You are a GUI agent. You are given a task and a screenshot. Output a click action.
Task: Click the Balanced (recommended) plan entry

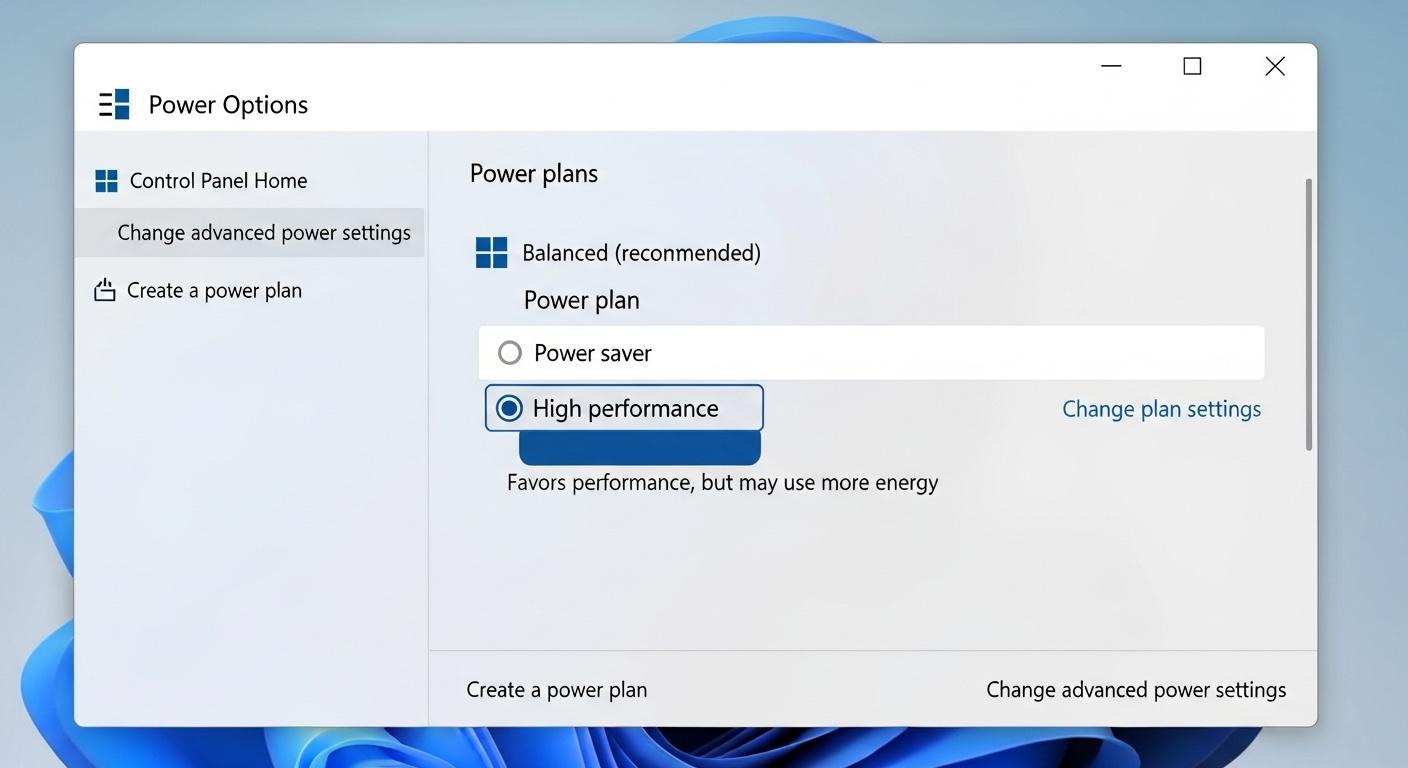(x=641, y=252)
